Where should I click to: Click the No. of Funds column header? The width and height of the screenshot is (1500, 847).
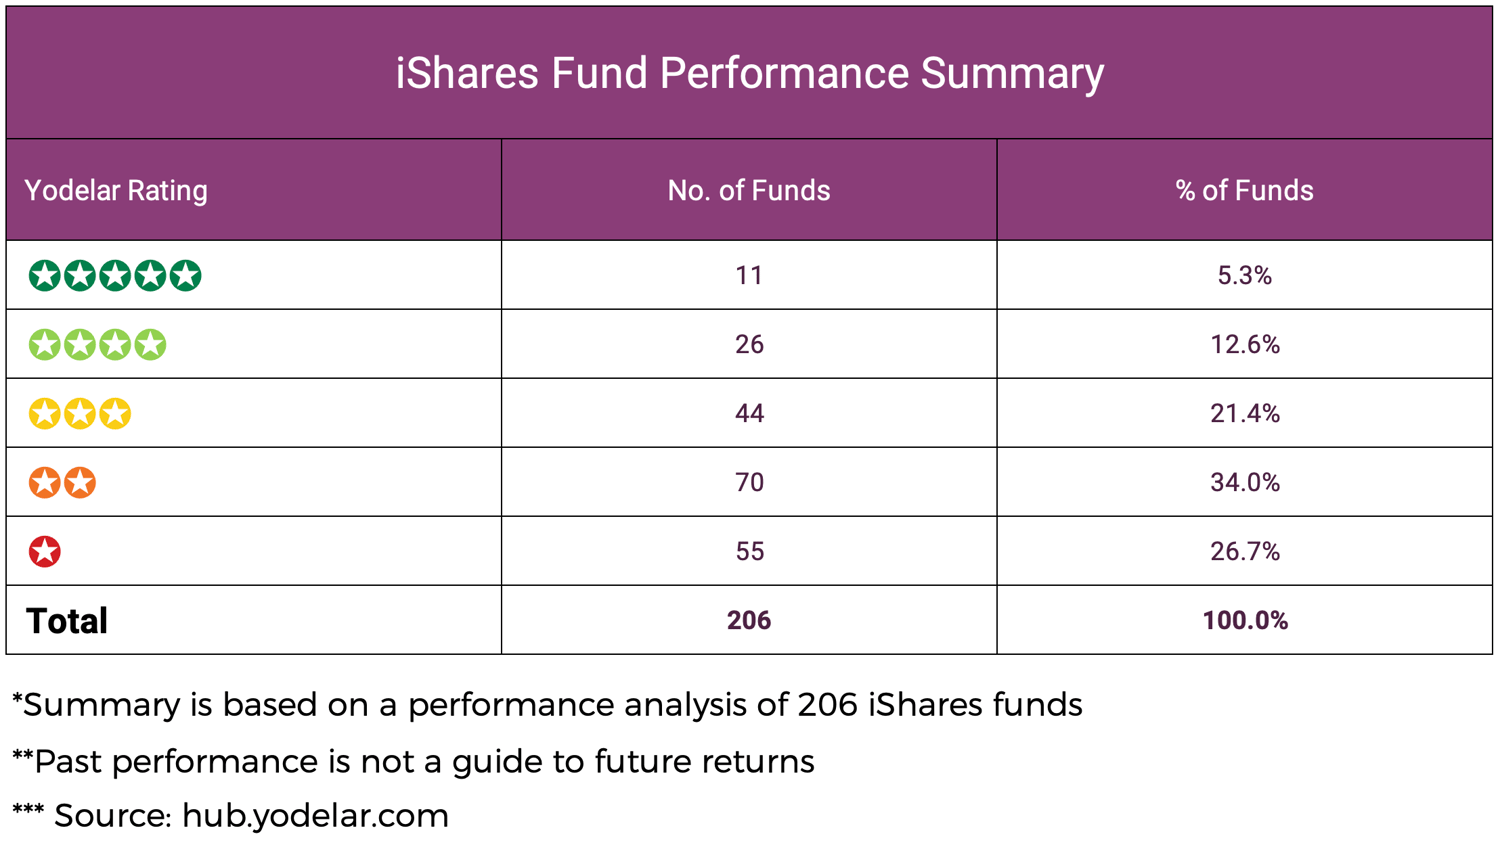[x=749, y=190]
